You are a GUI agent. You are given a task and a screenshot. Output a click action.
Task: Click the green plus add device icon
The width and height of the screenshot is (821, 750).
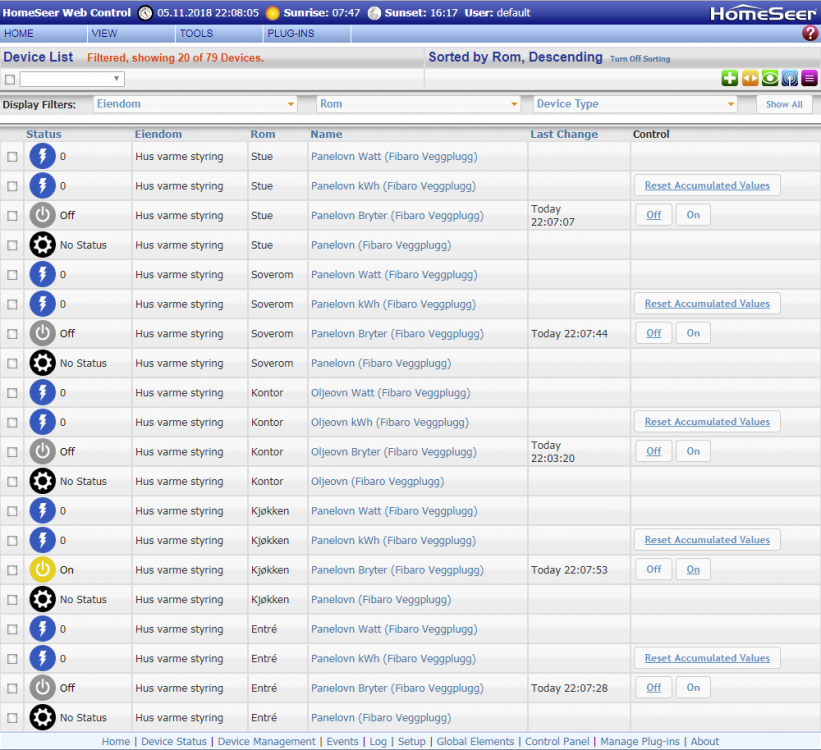click(730, 79)
